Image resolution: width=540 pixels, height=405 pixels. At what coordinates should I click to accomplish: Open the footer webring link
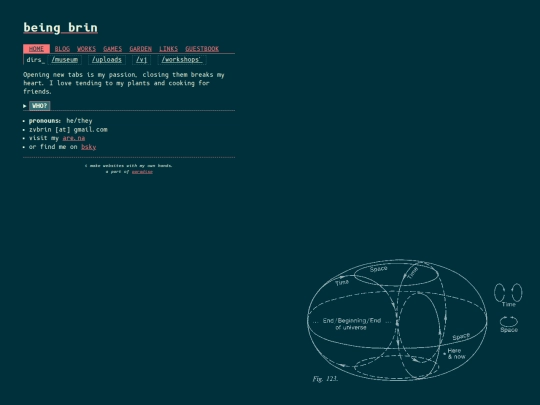point(142,172)
